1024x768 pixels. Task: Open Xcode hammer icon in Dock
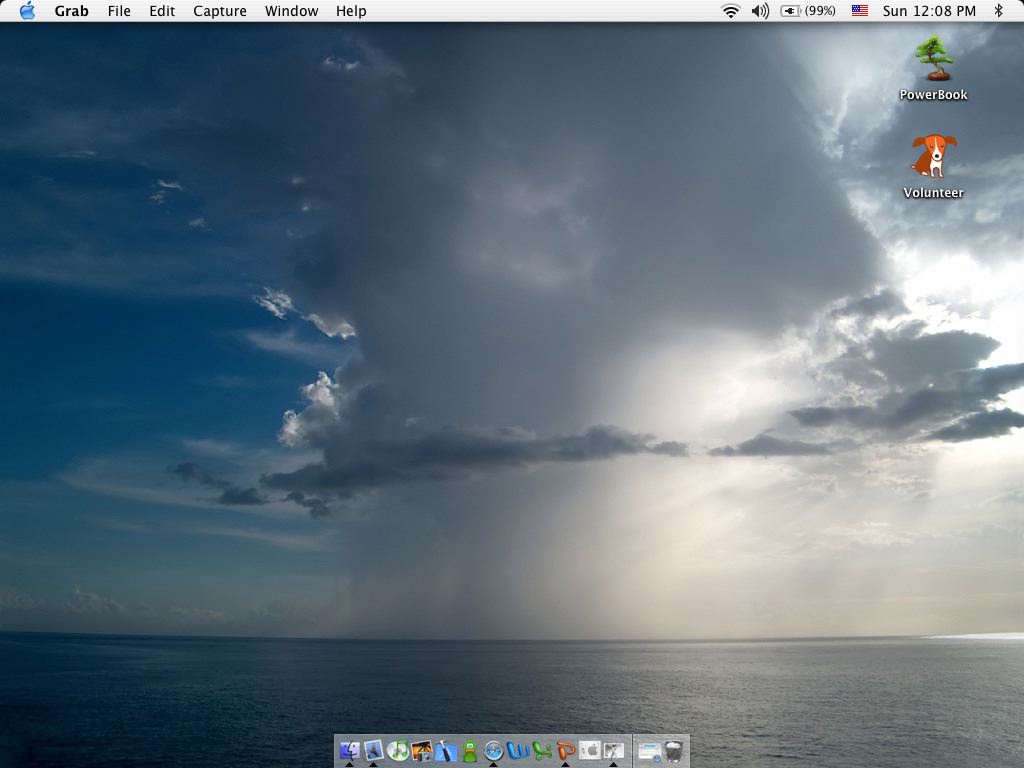[445, 750]
